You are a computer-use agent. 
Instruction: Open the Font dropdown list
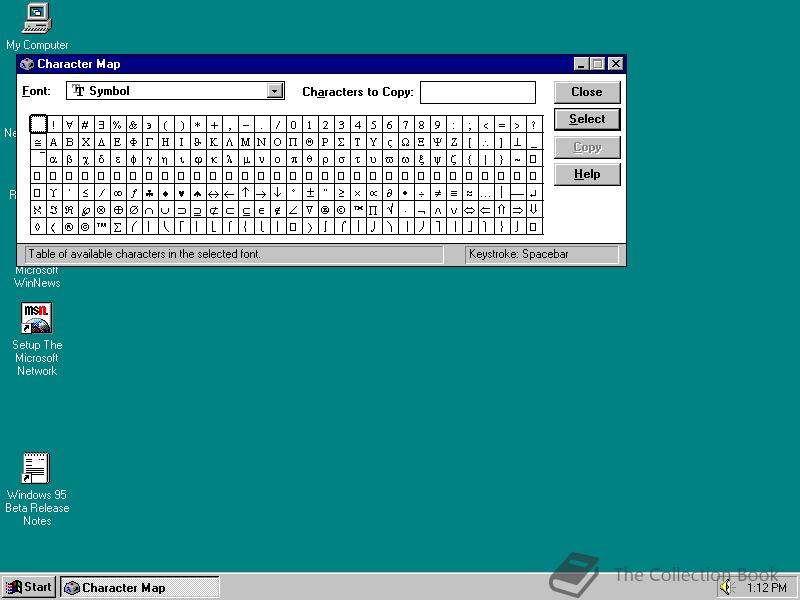(274, 91)
